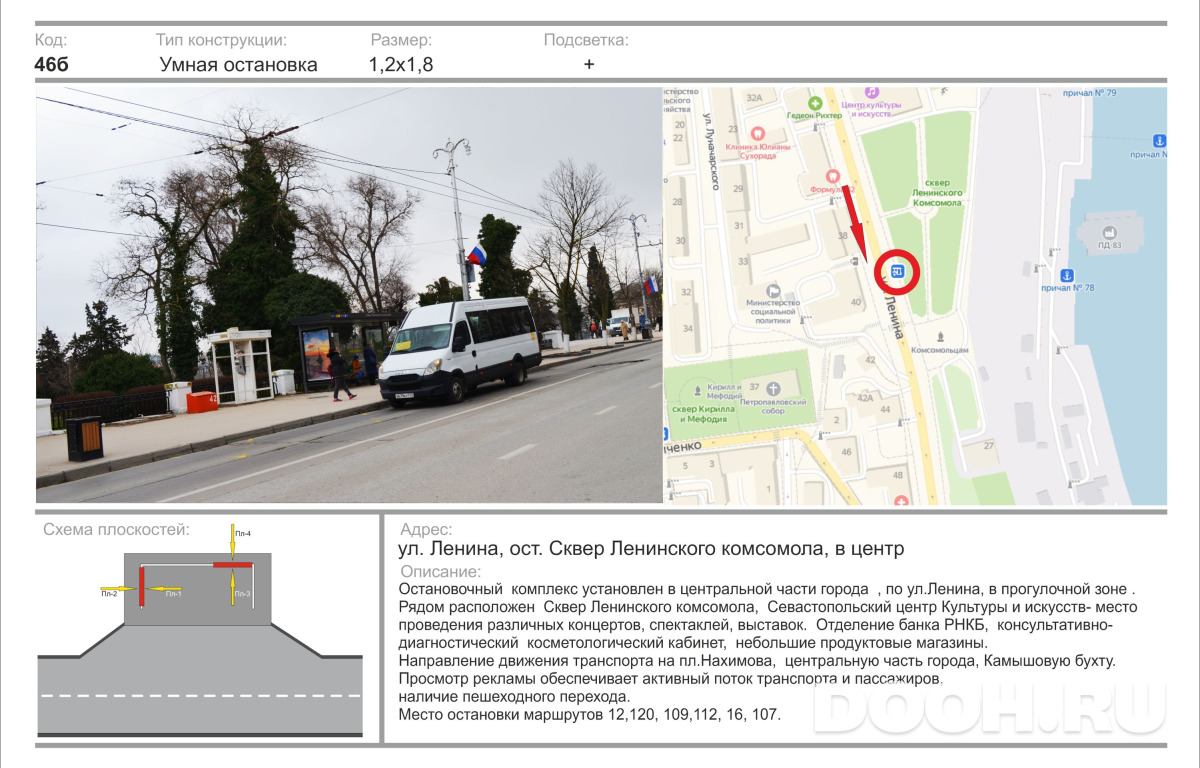
Task: Open the street photo of the bus stop
Action: click(x=349, y=295)
